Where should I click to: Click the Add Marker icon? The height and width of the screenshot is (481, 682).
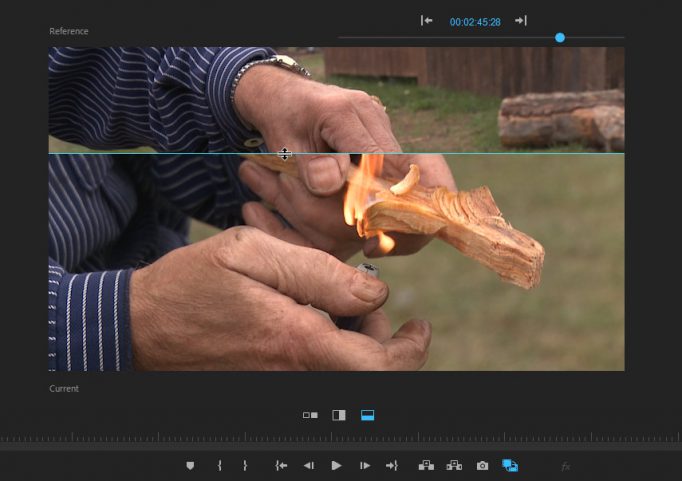click(190, 466)
